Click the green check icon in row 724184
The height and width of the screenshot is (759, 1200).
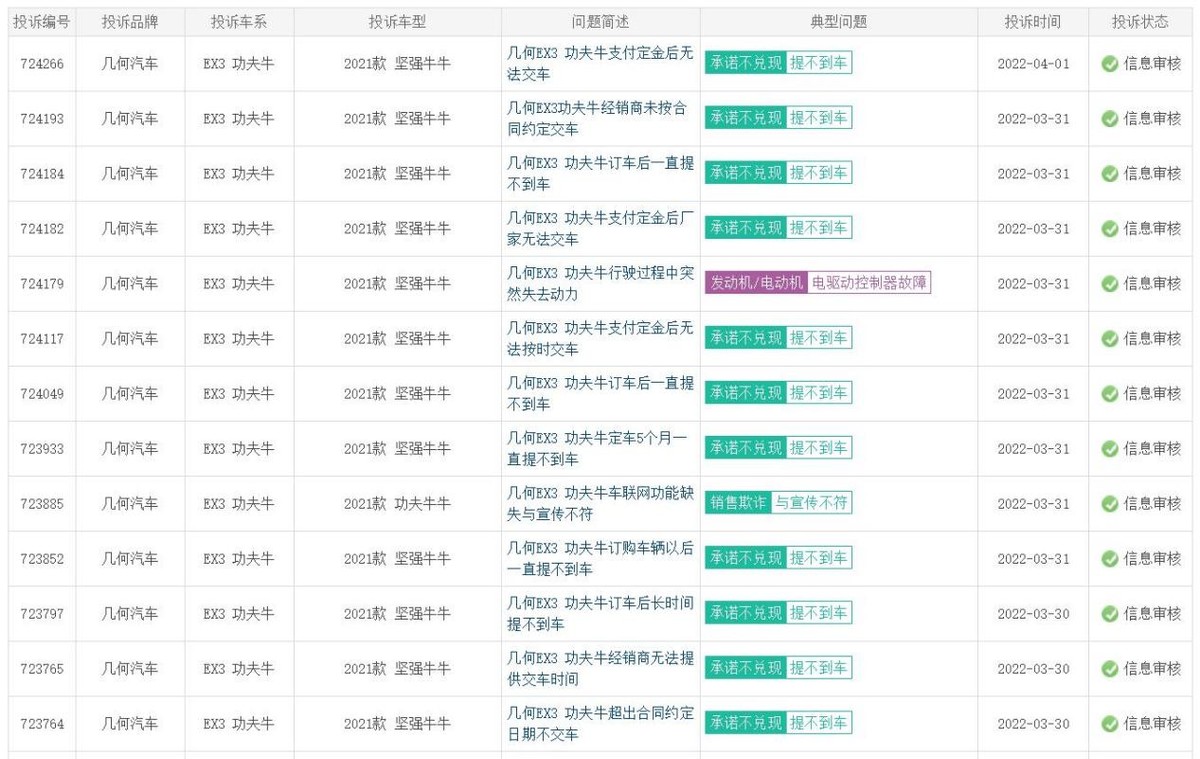(1109, 174)
